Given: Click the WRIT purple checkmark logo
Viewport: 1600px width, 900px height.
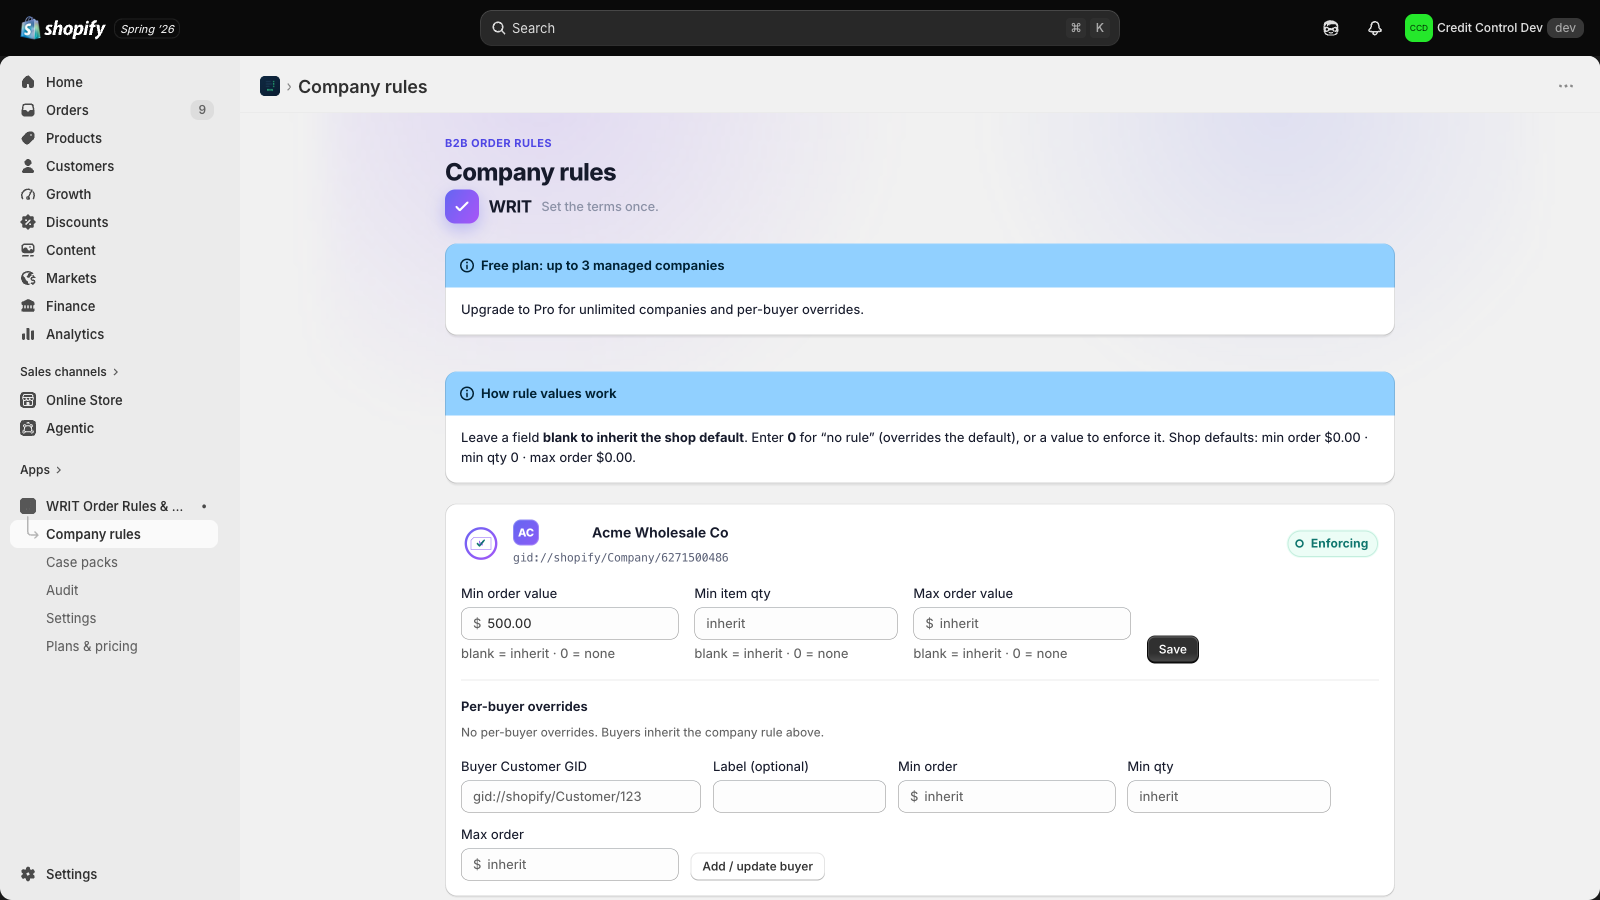Looking at the screenshot, I should click(x=462, y=206).
